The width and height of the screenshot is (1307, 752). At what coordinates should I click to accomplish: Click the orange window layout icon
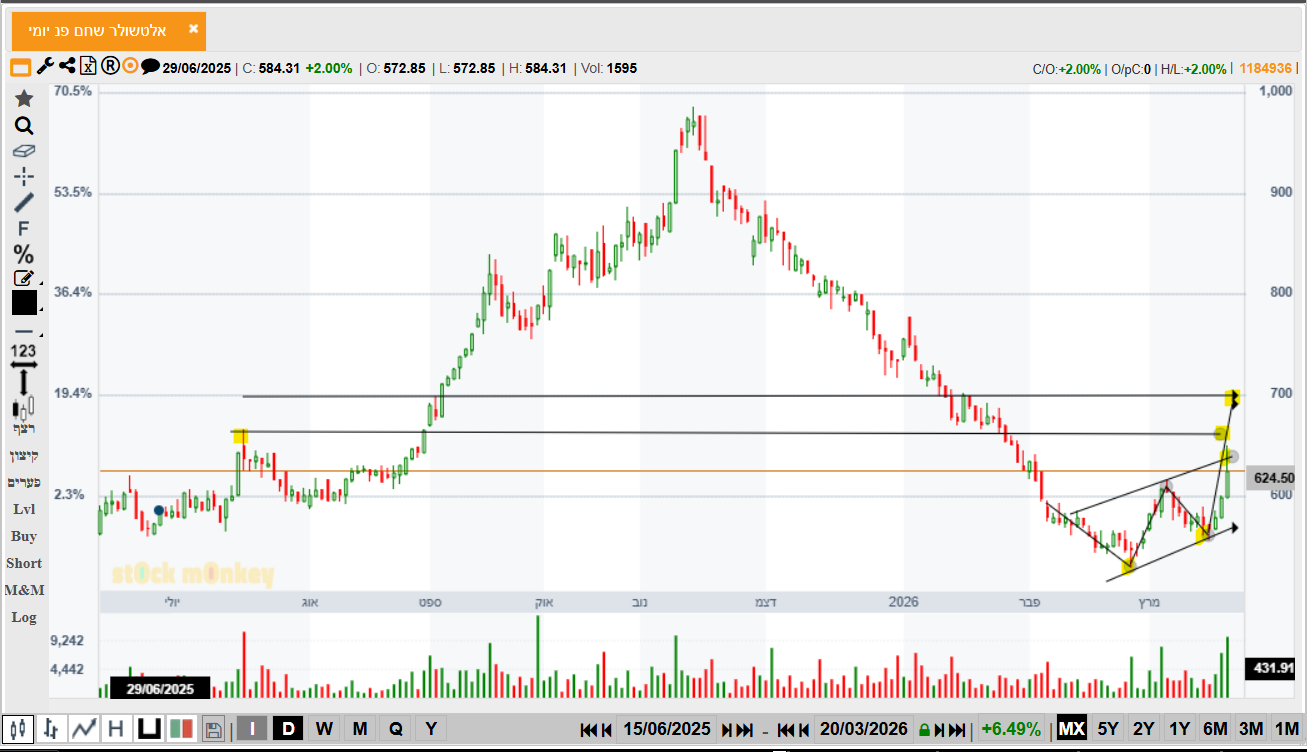[21, 67]
